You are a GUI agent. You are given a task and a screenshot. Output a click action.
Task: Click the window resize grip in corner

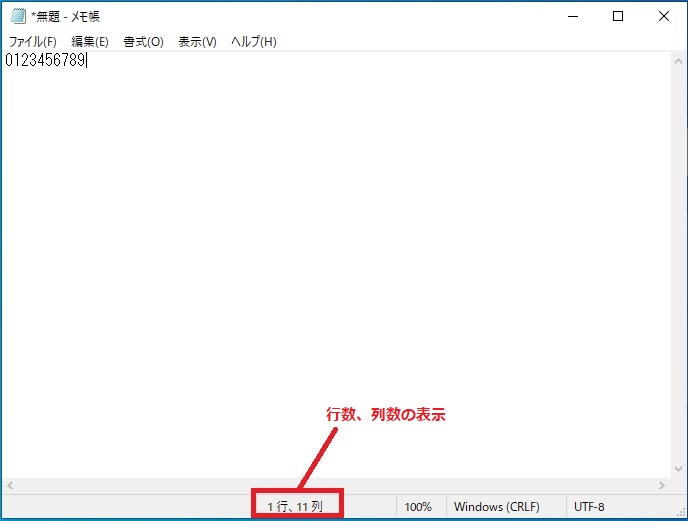[681, 514]
